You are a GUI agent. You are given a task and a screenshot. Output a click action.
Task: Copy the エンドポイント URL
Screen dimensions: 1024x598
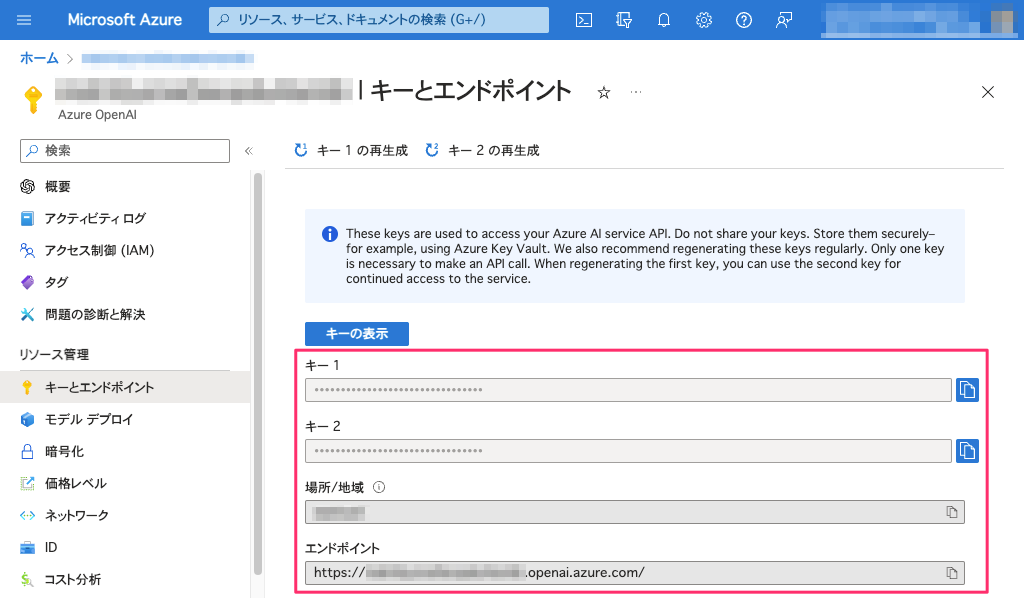coord(952,573)
